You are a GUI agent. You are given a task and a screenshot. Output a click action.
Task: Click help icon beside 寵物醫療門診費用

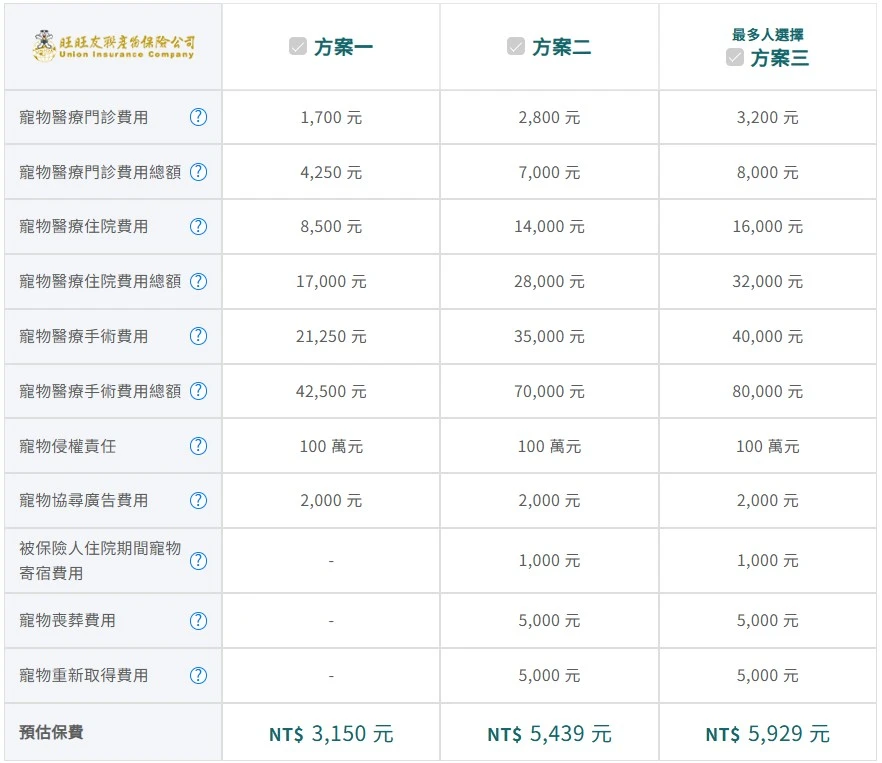(198, 117)
